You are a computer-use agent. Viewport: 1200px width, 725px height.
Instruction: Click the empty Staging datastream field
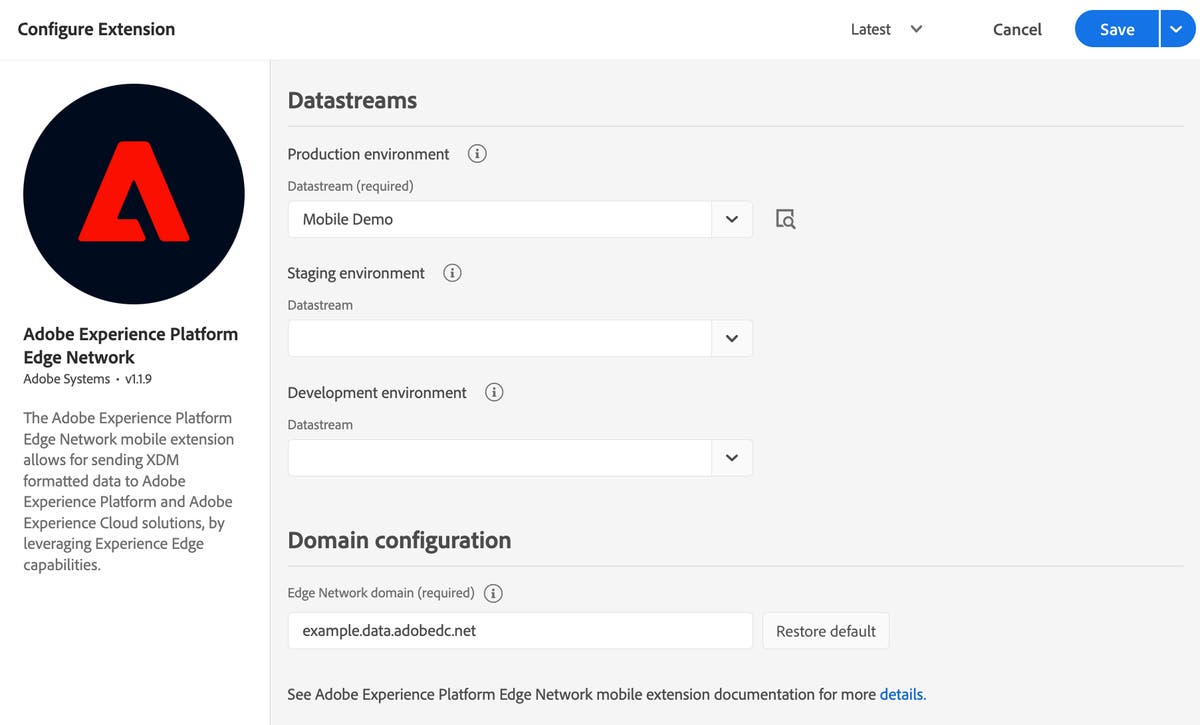pyautogui.click(x=500, y=338)
